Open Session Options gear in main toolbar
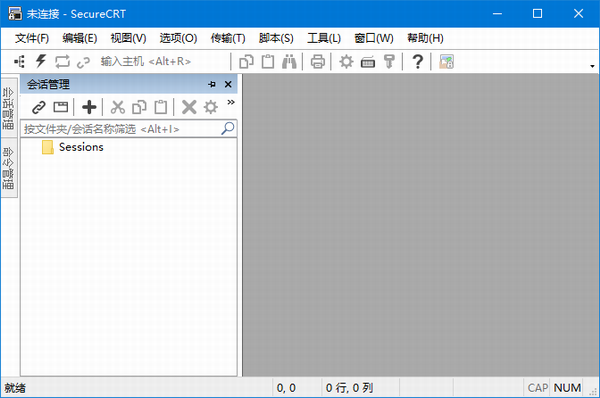Screen dimensions: 600x398 point(346,62)
